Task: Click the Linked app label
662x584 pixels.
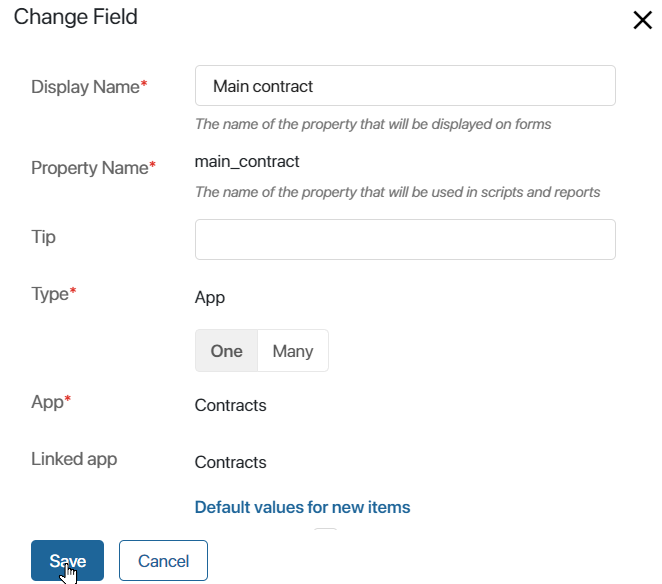Action: pyautogui.click(x=74, y=459)
